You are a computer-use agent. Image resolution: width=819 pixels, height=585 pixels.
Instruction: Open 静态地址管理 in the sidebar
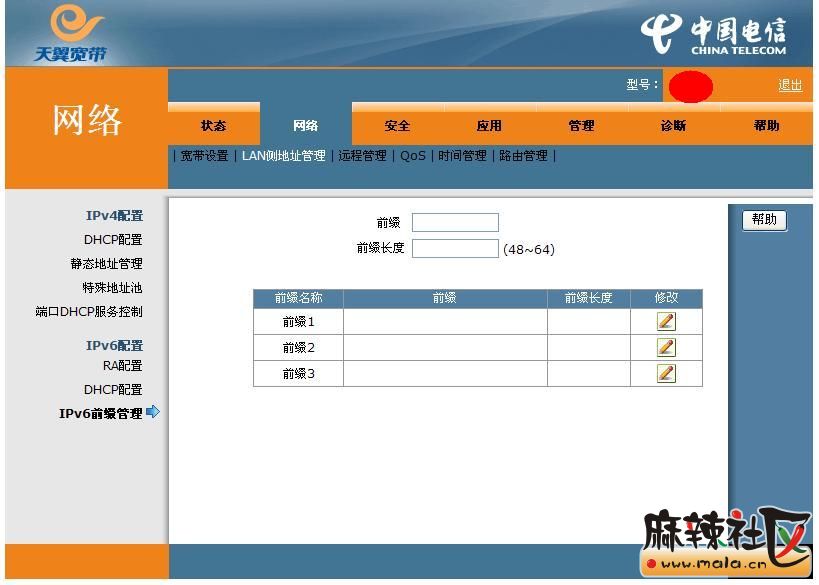pos(106,264)
